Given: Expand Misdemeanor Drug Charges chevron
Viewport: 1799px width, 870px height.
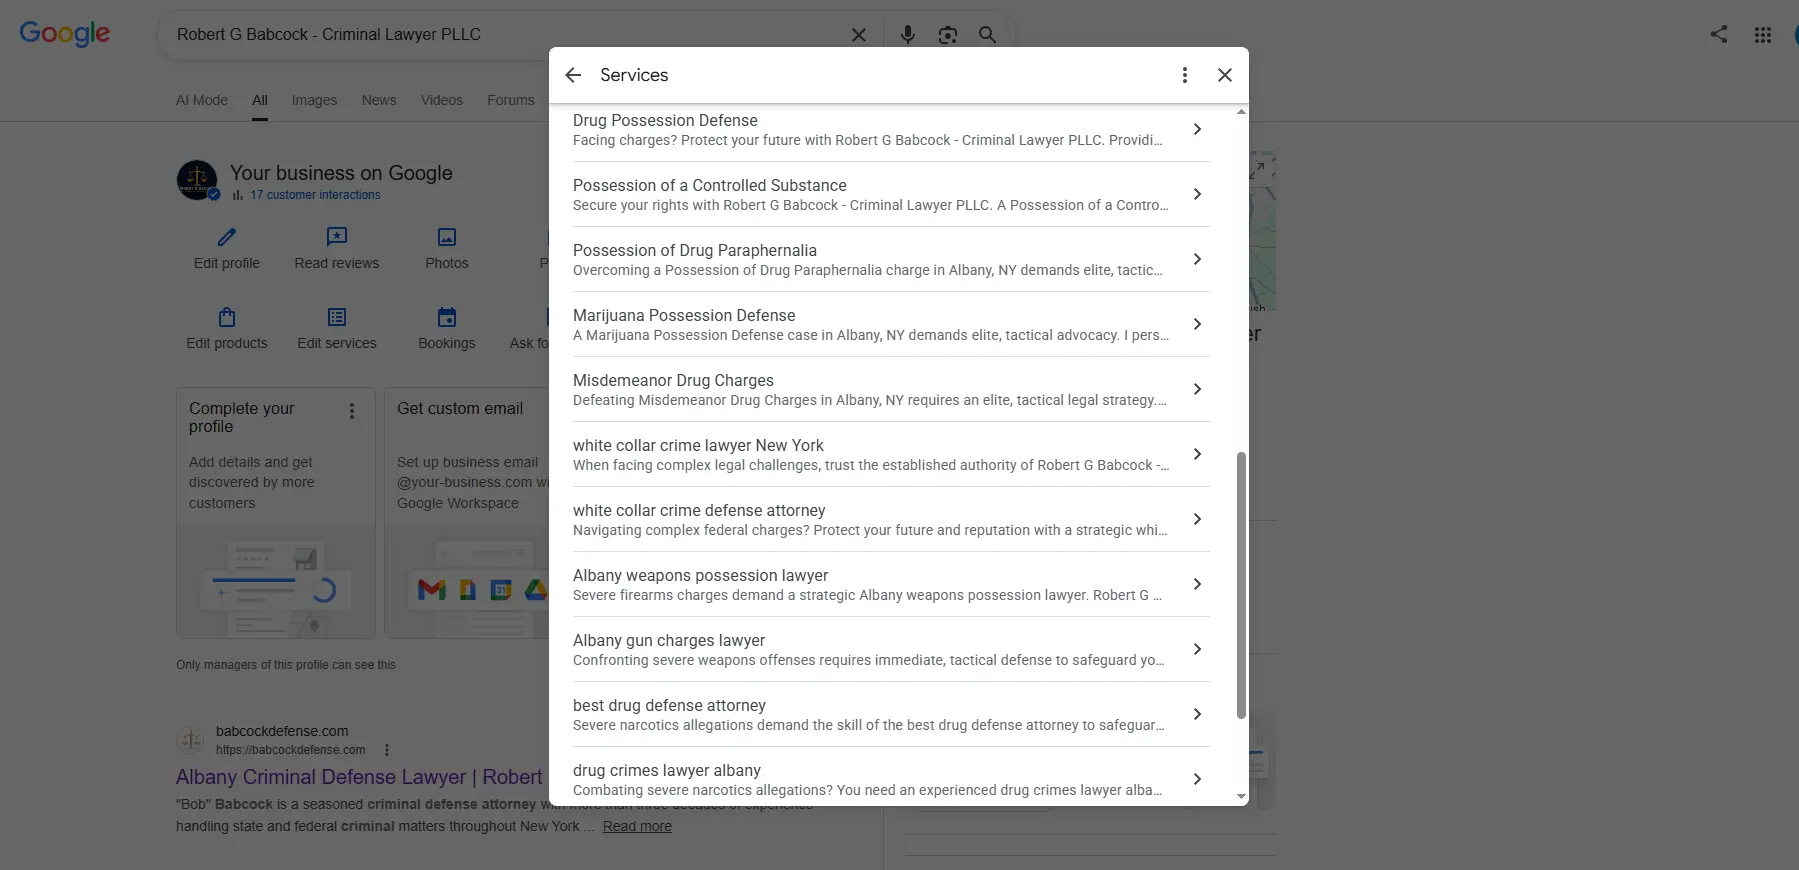Looking at the screenshot, I should click(x=1197, y=389).
